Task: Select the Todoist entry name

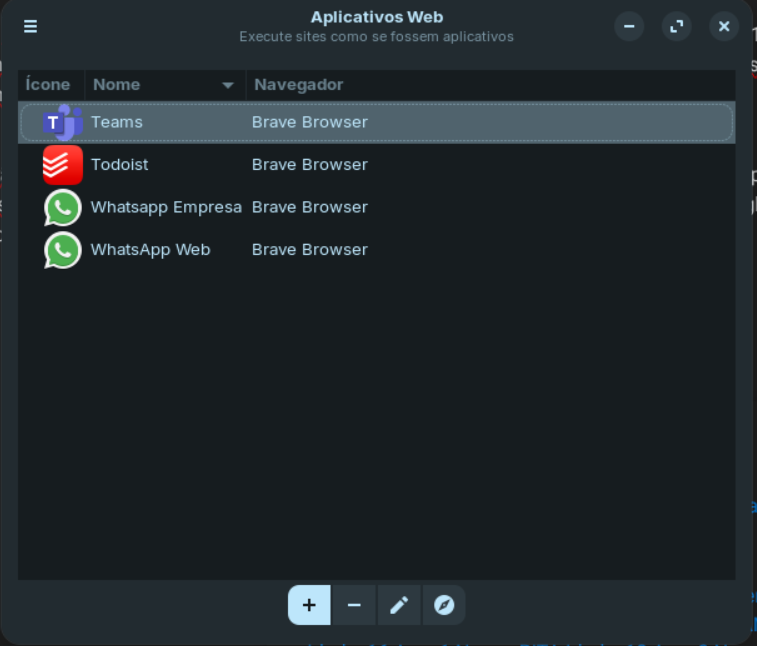Action: 119,165
